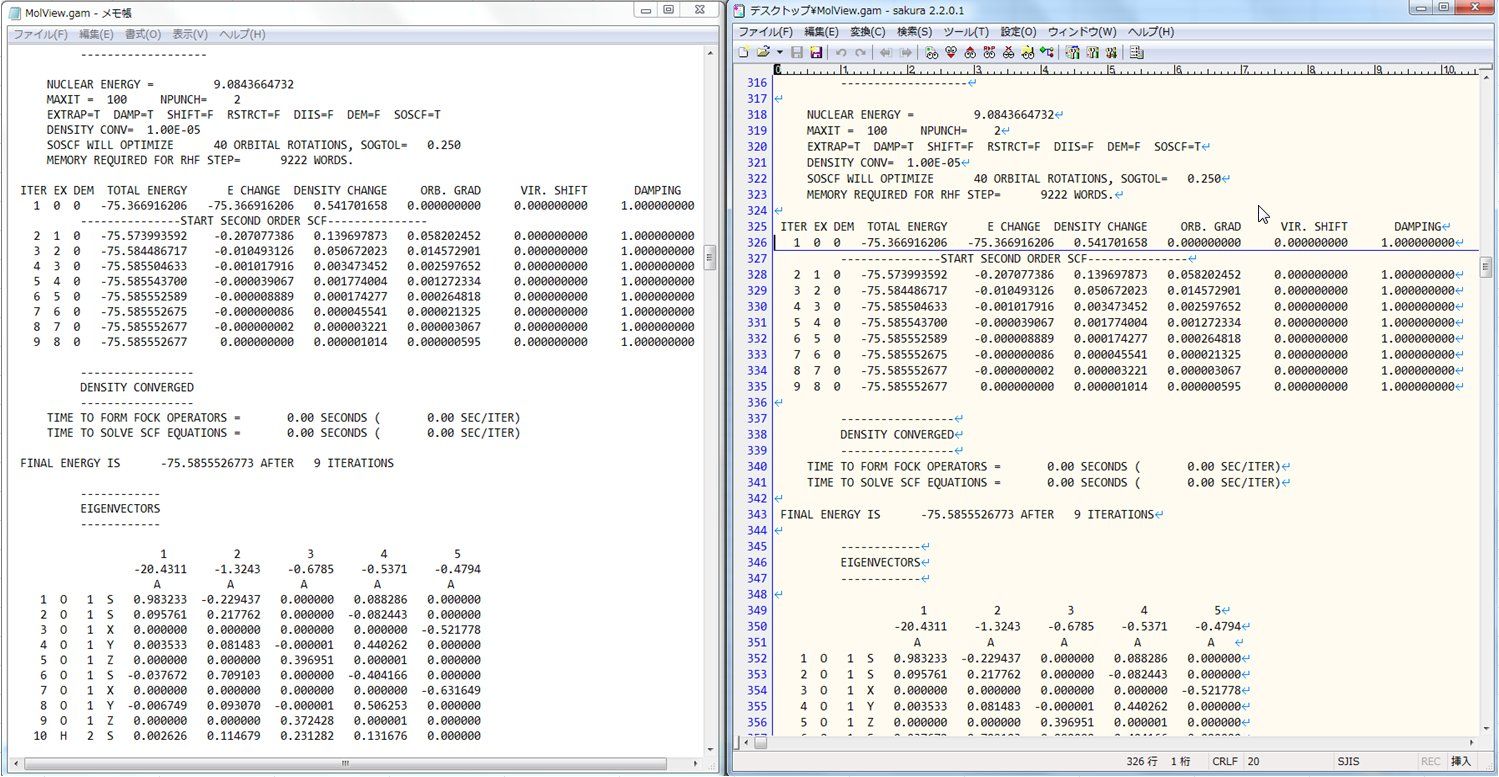Click the second settings tools icon in sakura
The width and height of the screenshot is (1499, 777).
click(1093, 52)
